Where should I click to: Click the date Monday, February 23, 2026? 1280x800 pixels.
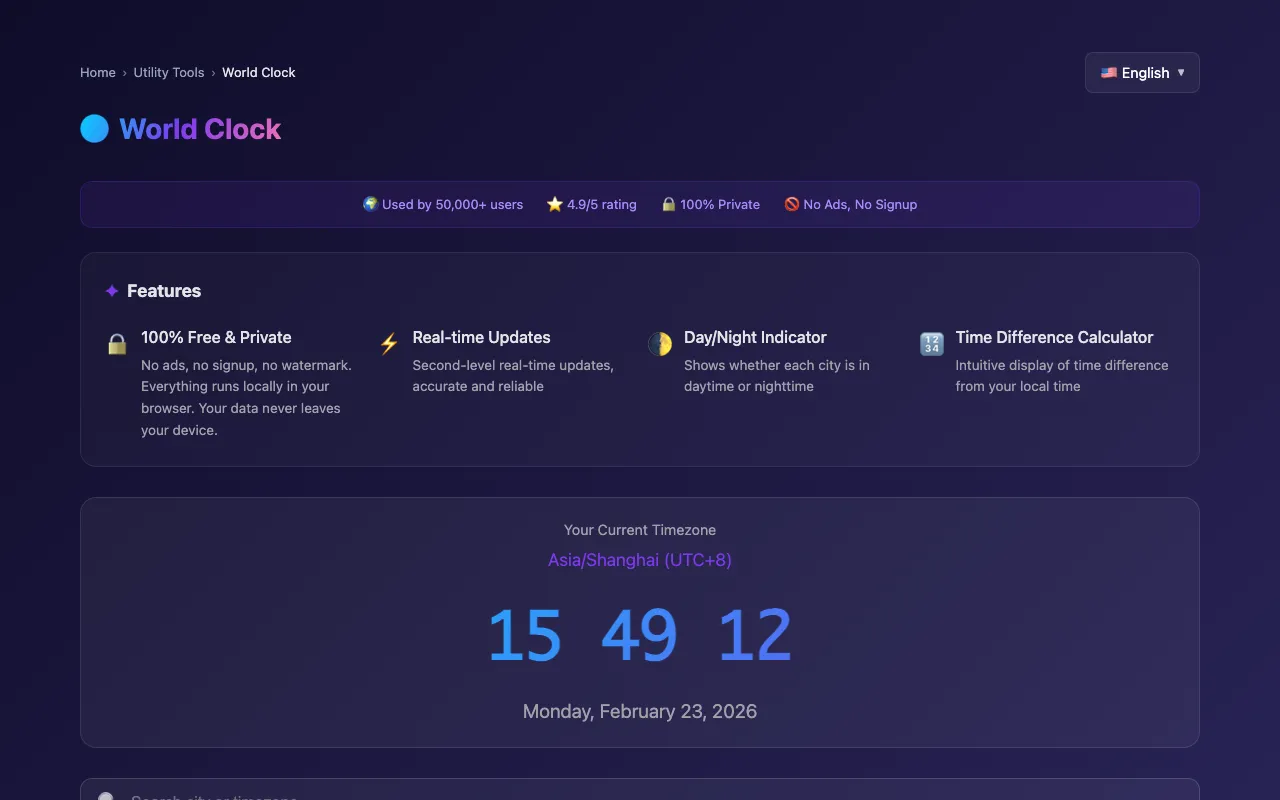coord(640,712)
